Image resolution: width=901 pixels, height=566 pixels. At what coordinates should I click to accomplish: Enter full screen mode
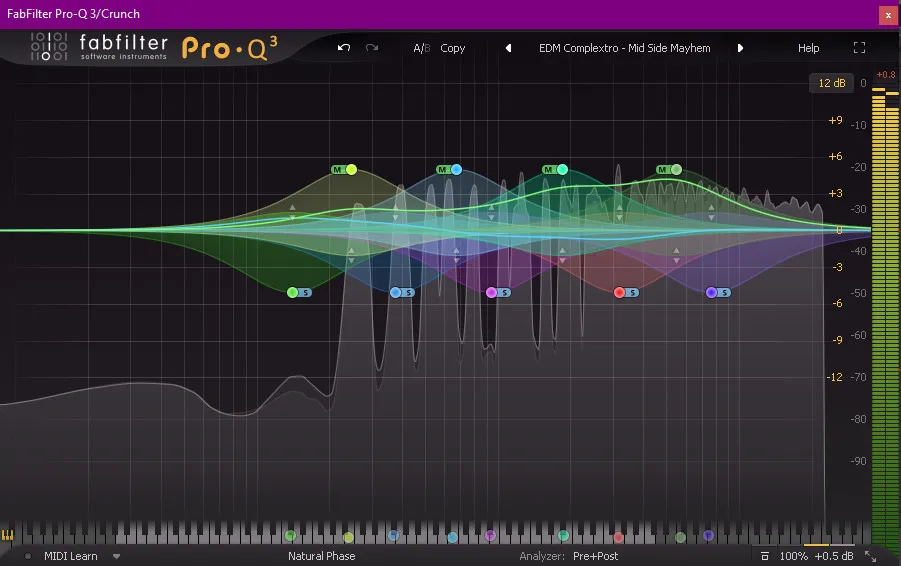tap(859, 48)
